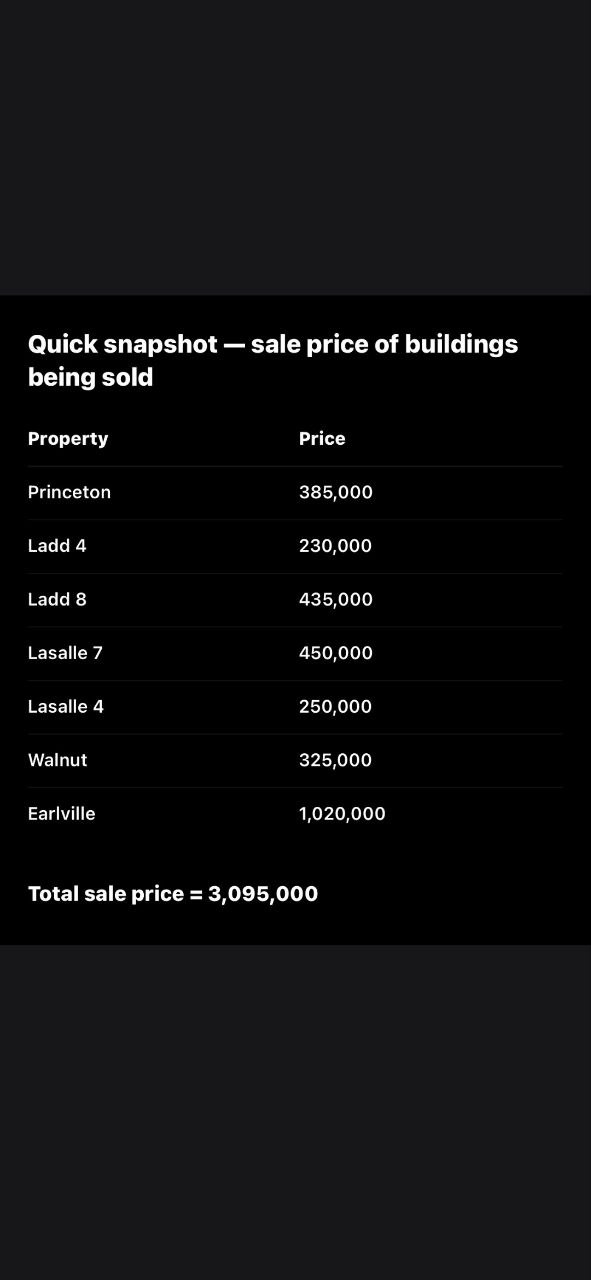This screenshot has height=1280, width=591.
Task: Click the 450,000 price cell
Action: (x=336, y=653)
